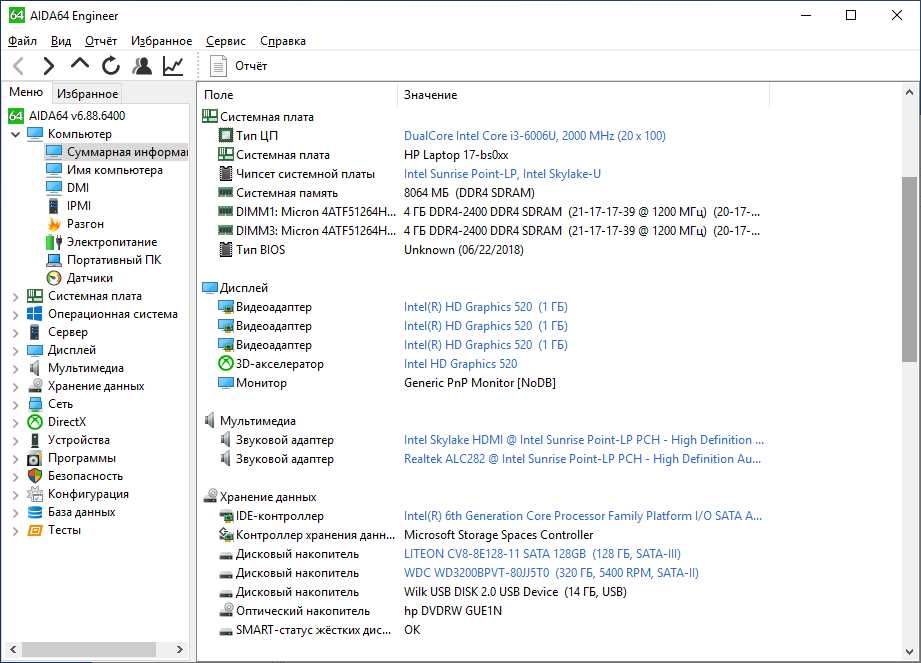The image size is (921, 663).
Task: Open the Intel Sunrise Point-LP chipset link
Action: click(x=502, y=174)
